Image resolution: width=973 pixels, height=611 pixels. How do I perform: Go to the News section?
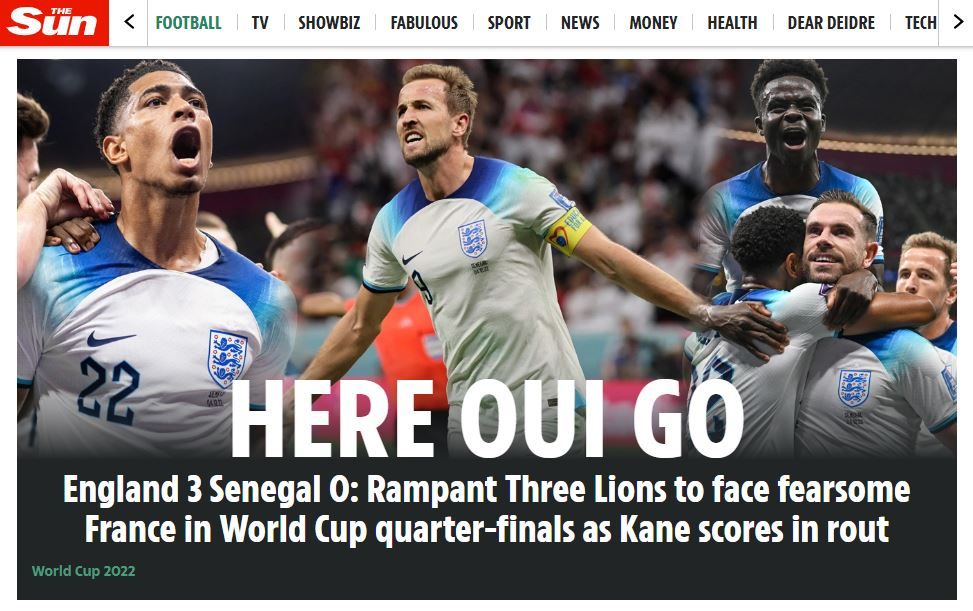[x=580, y=23]
